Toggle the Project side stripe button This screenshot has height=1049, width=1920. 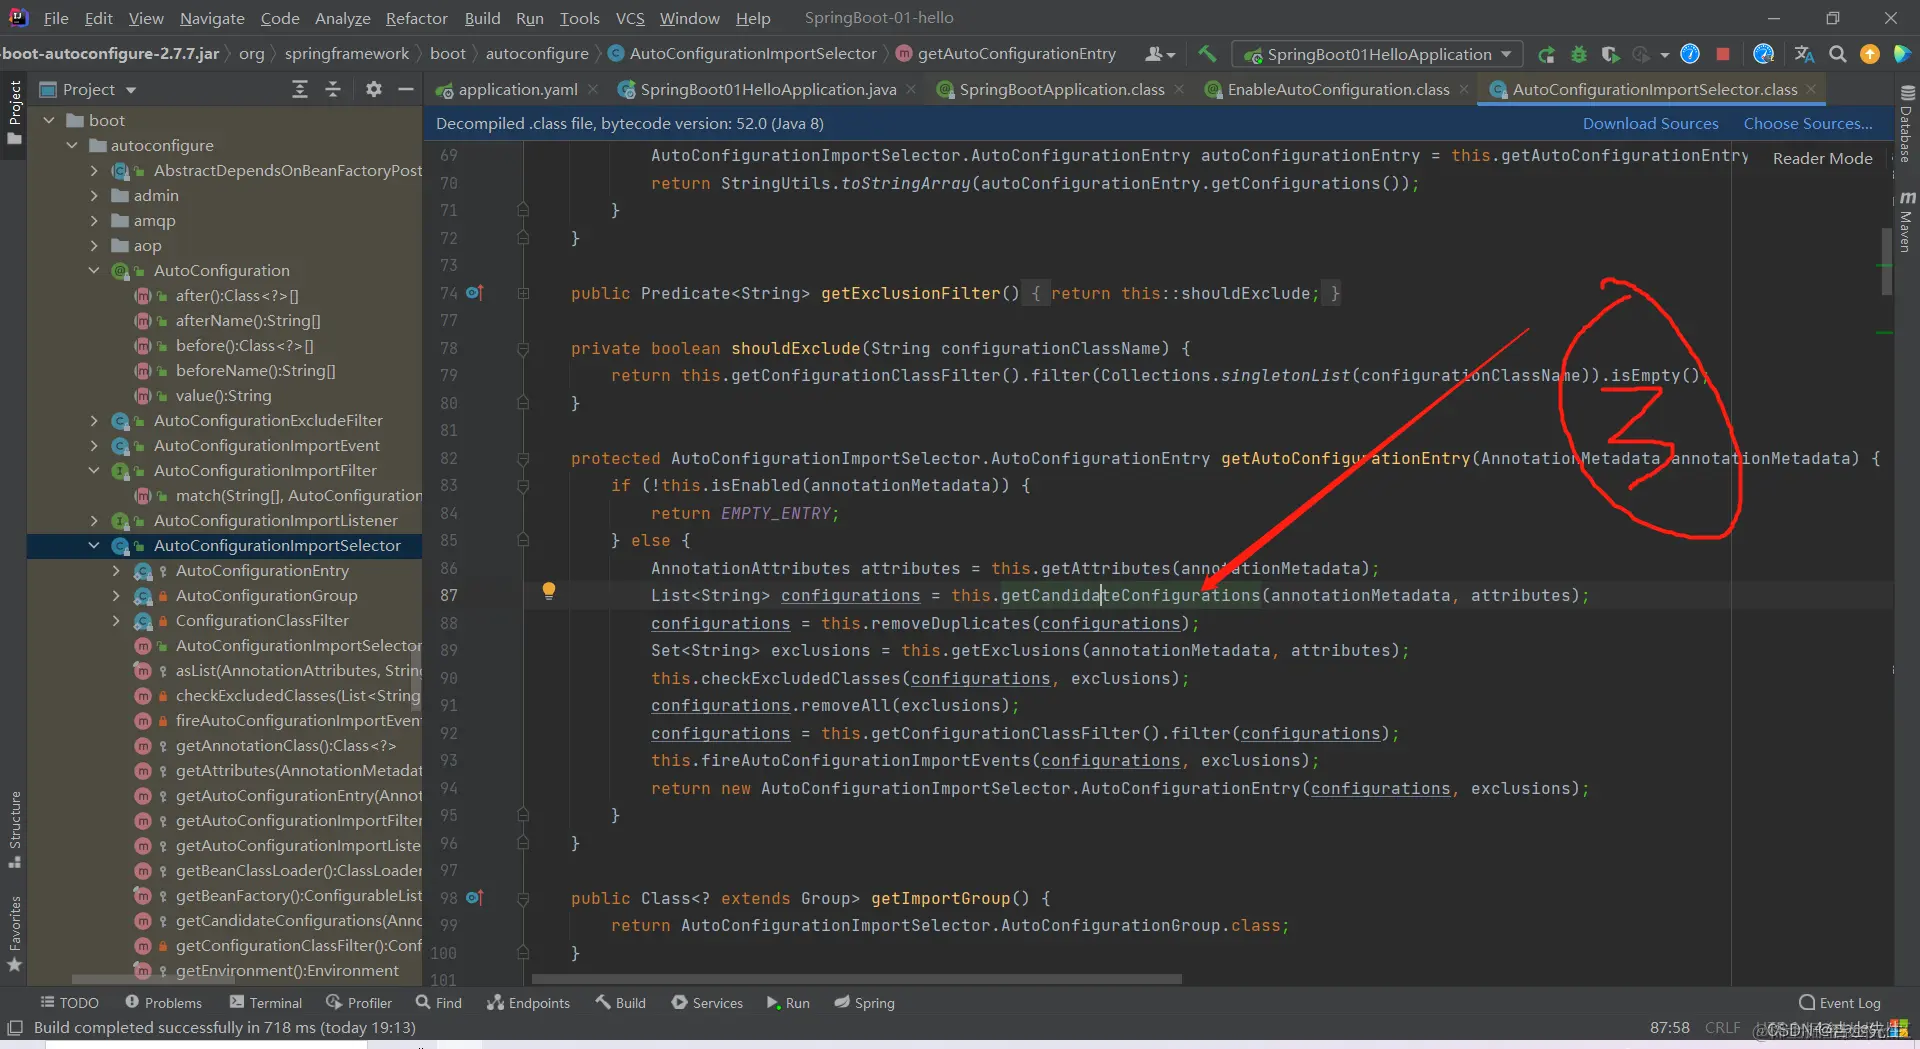(x=14, y=112)
